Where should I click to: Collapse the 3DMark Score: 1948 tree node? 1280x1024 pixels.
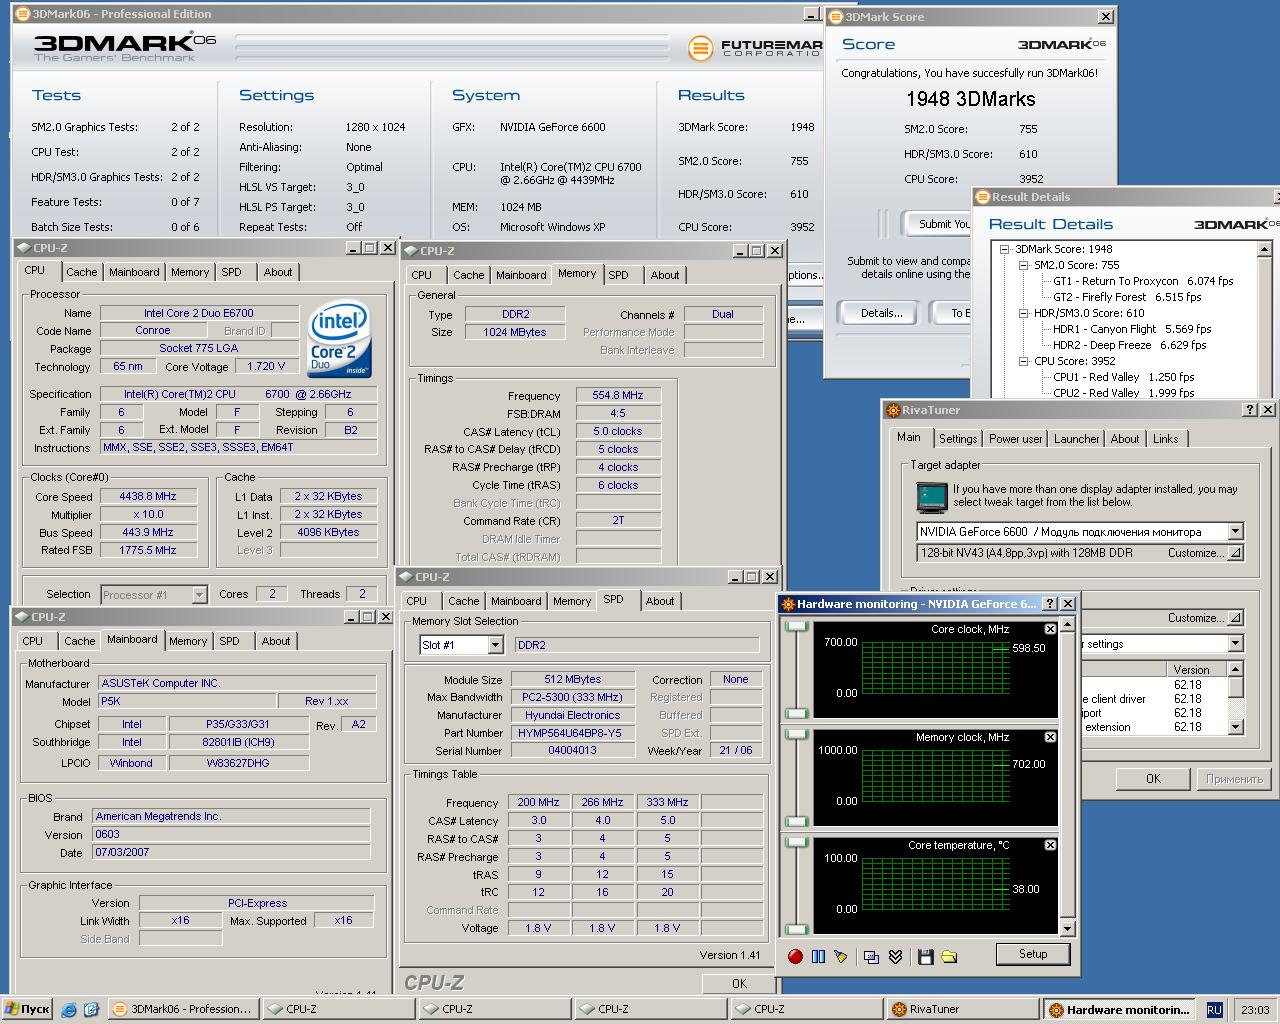pos(1005,249)
